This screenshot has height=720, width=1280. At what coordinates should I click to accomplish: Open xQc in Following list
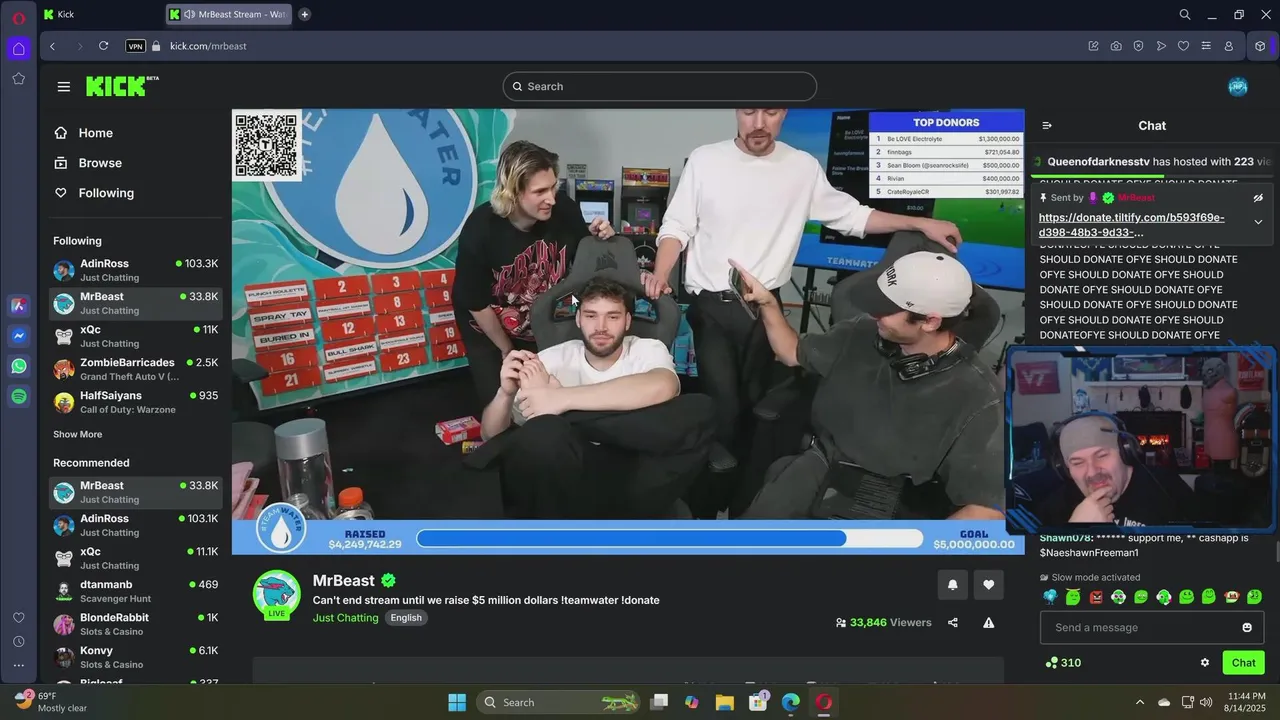click(x=136, y=336)
